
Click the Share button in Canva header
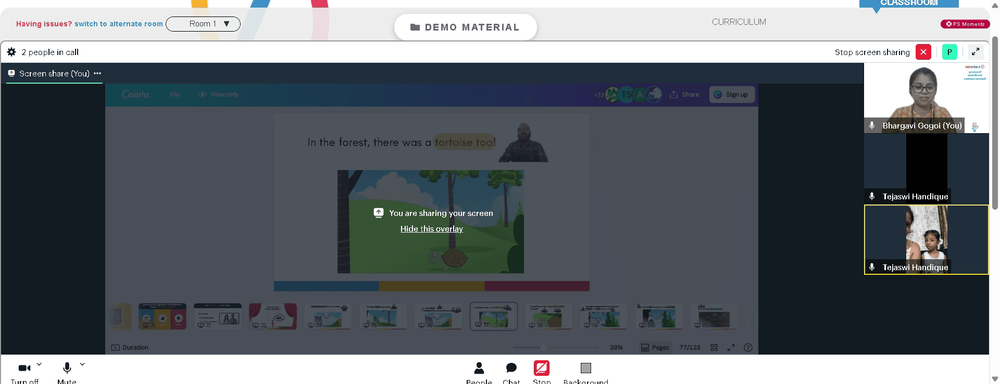(684, 94)
